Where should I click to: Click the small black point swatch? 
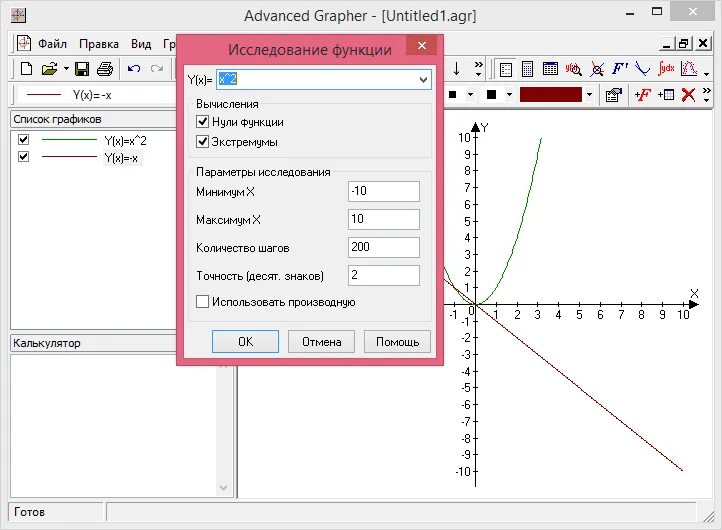[x=453, y=95]
